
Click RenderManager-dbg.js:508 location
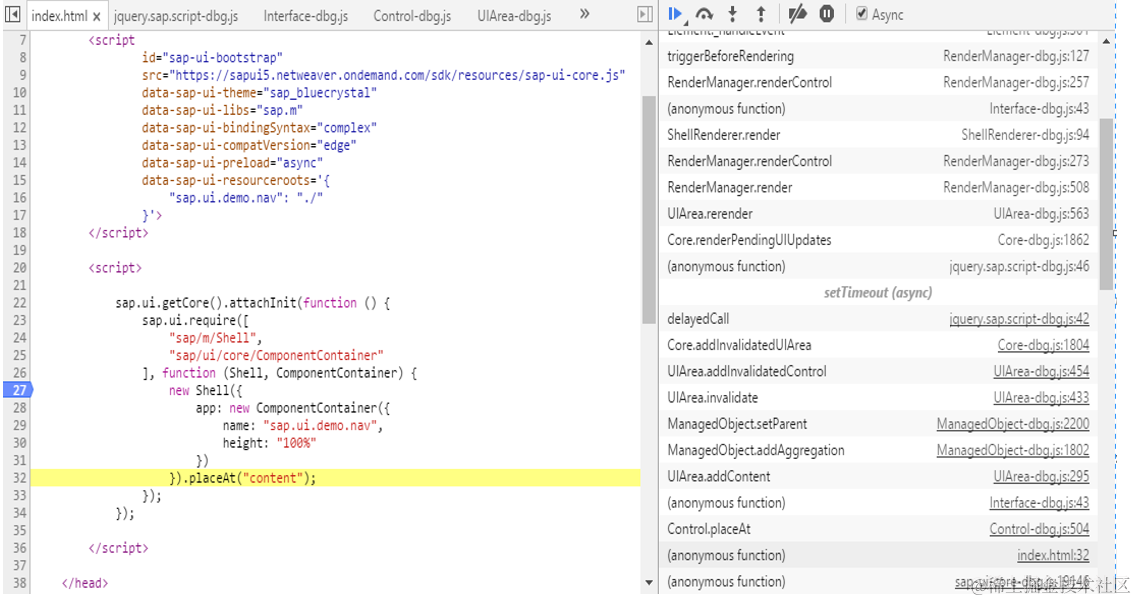tap(1016, 187)
